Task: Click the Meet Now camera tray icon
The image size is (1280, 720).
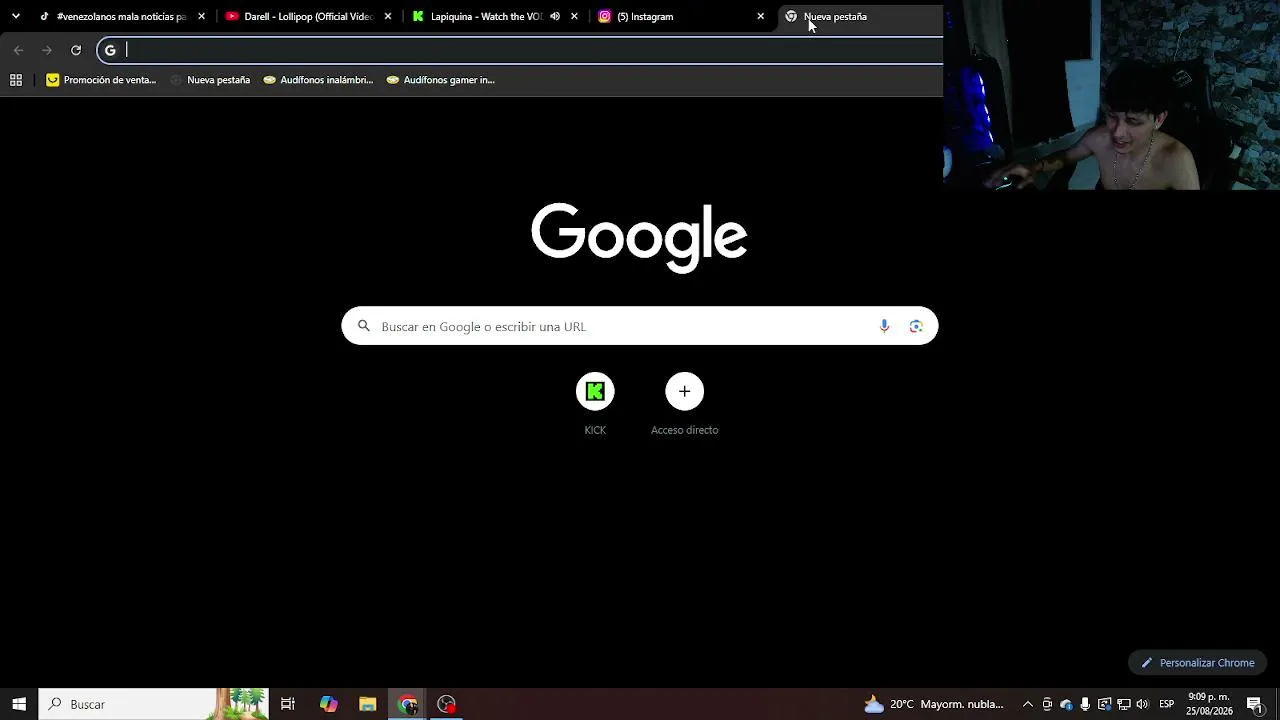Action: [x=1047, y=704]
